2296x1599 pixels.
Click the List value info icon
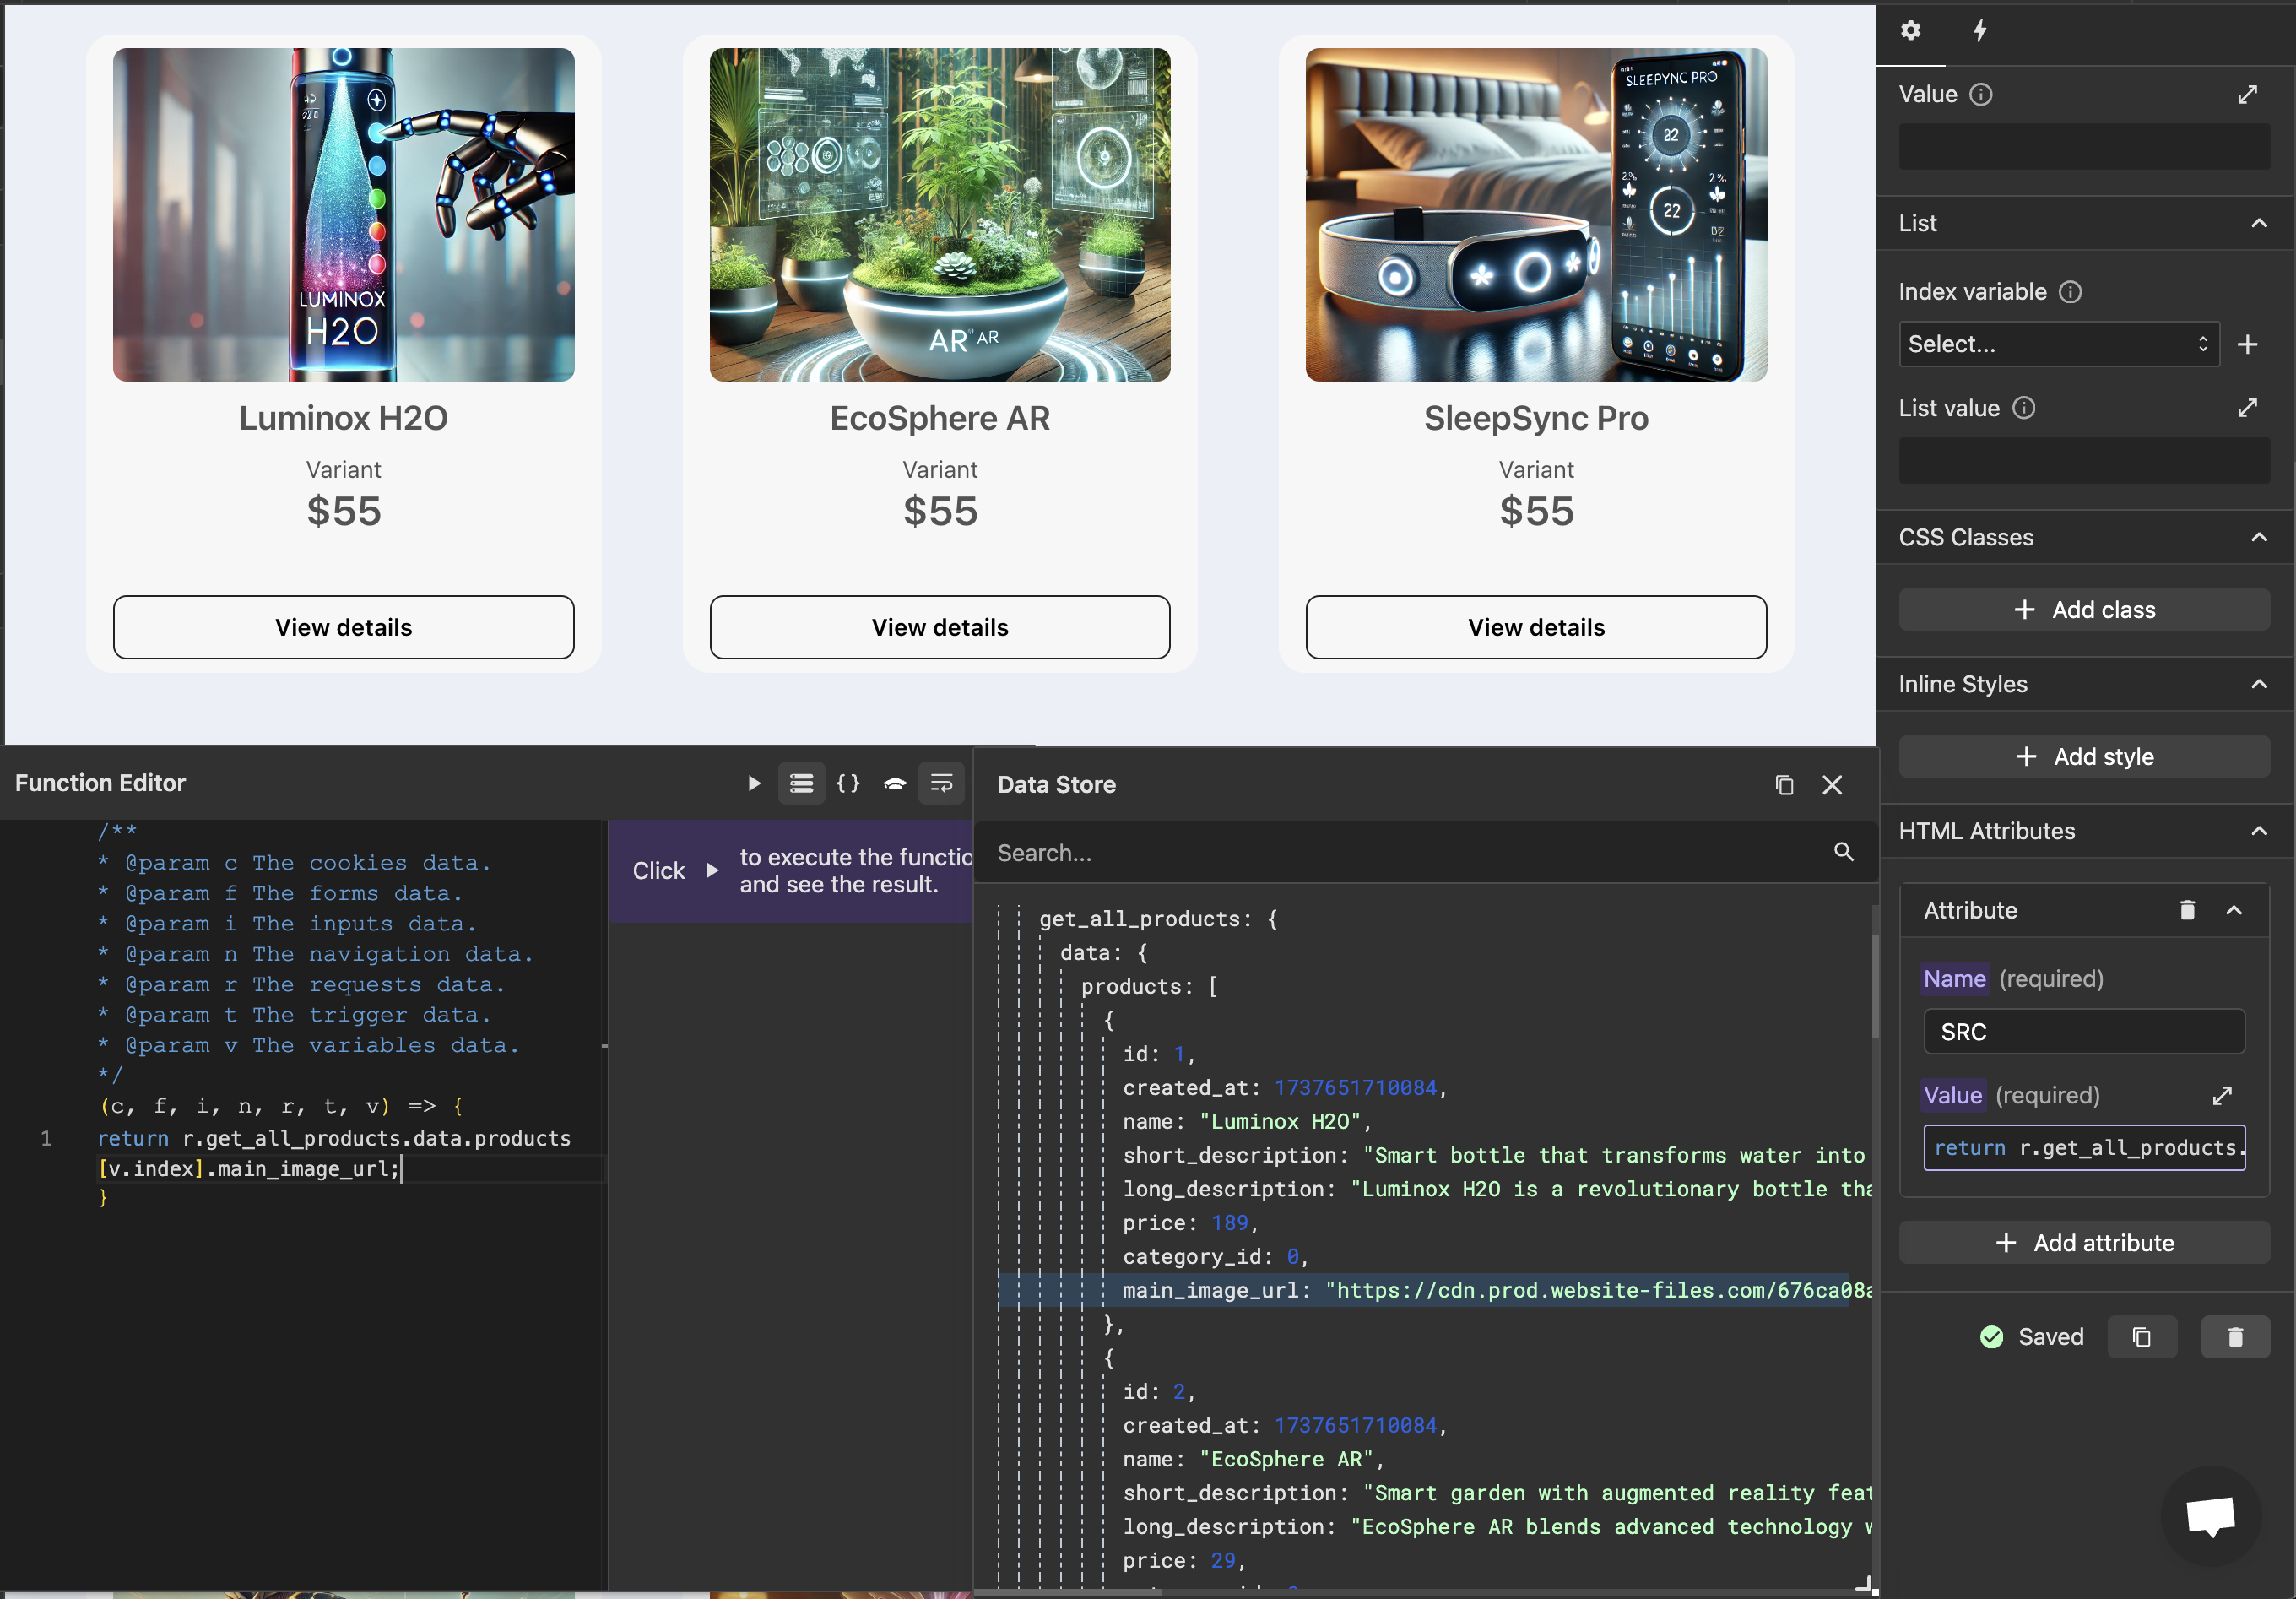point(2023,408)
